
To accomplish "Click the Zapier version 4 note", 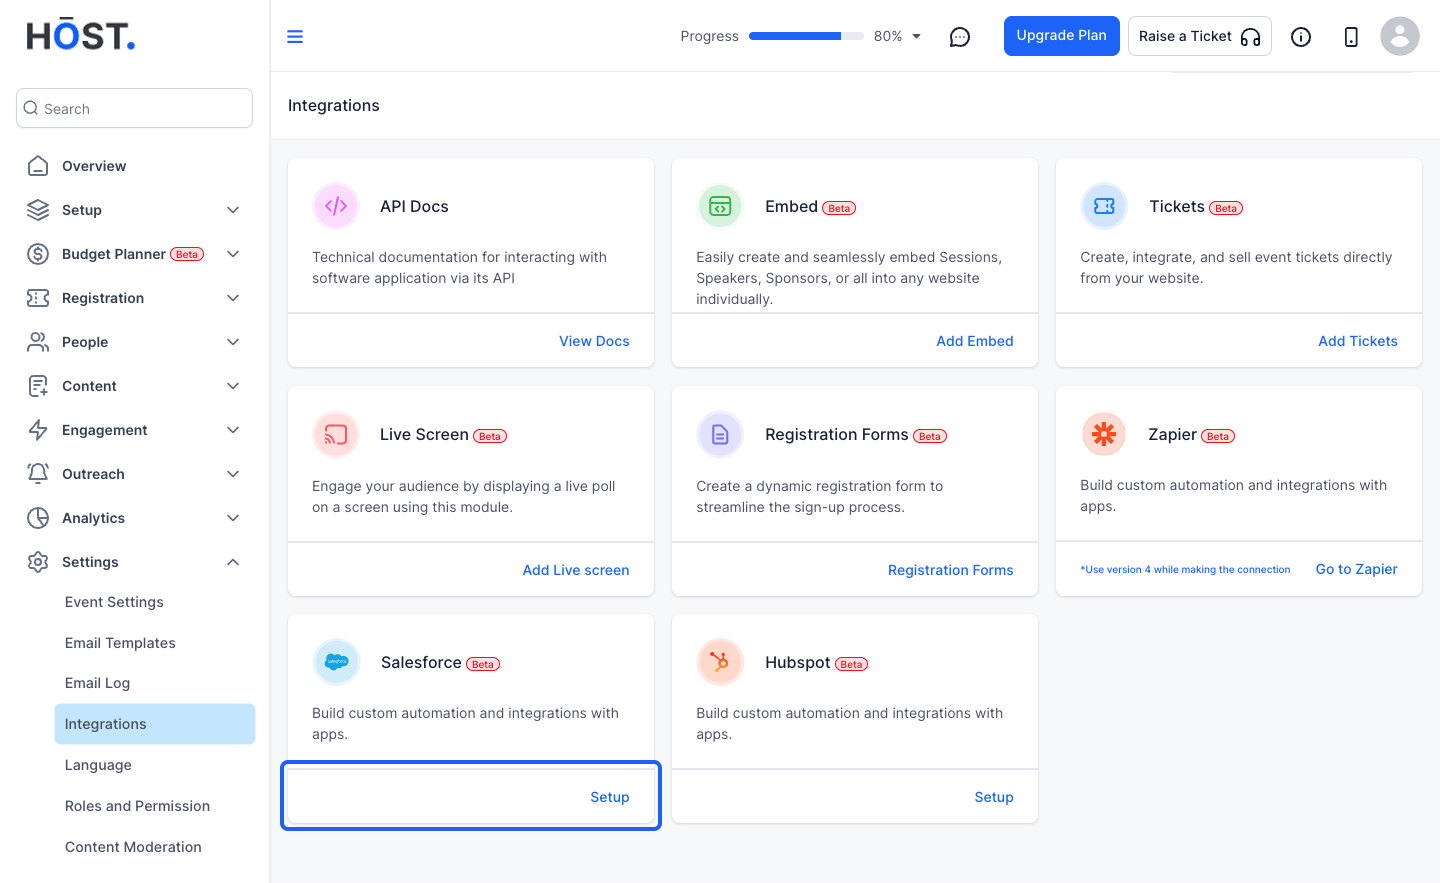I will 1185,570.
